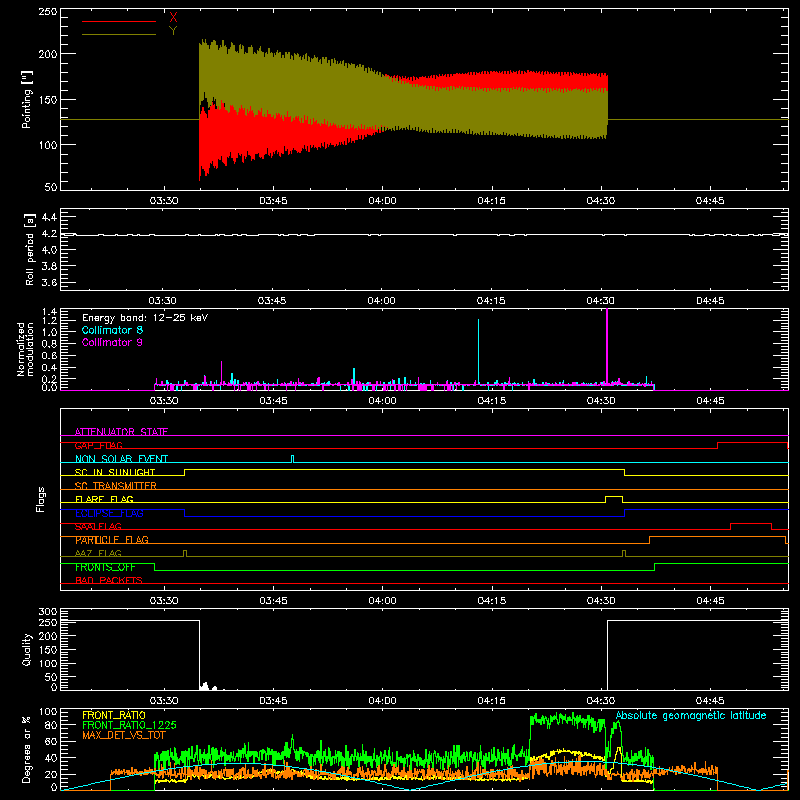Click the olive Y legend line
This screenshot has height=800, width=800.
click(x=119, y=34)
